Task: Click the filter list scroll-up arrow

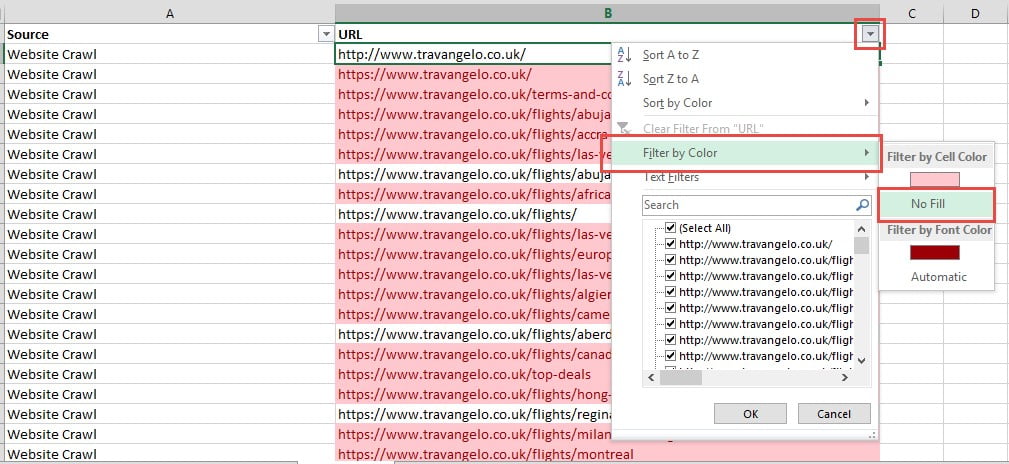Action: point(862,228)
